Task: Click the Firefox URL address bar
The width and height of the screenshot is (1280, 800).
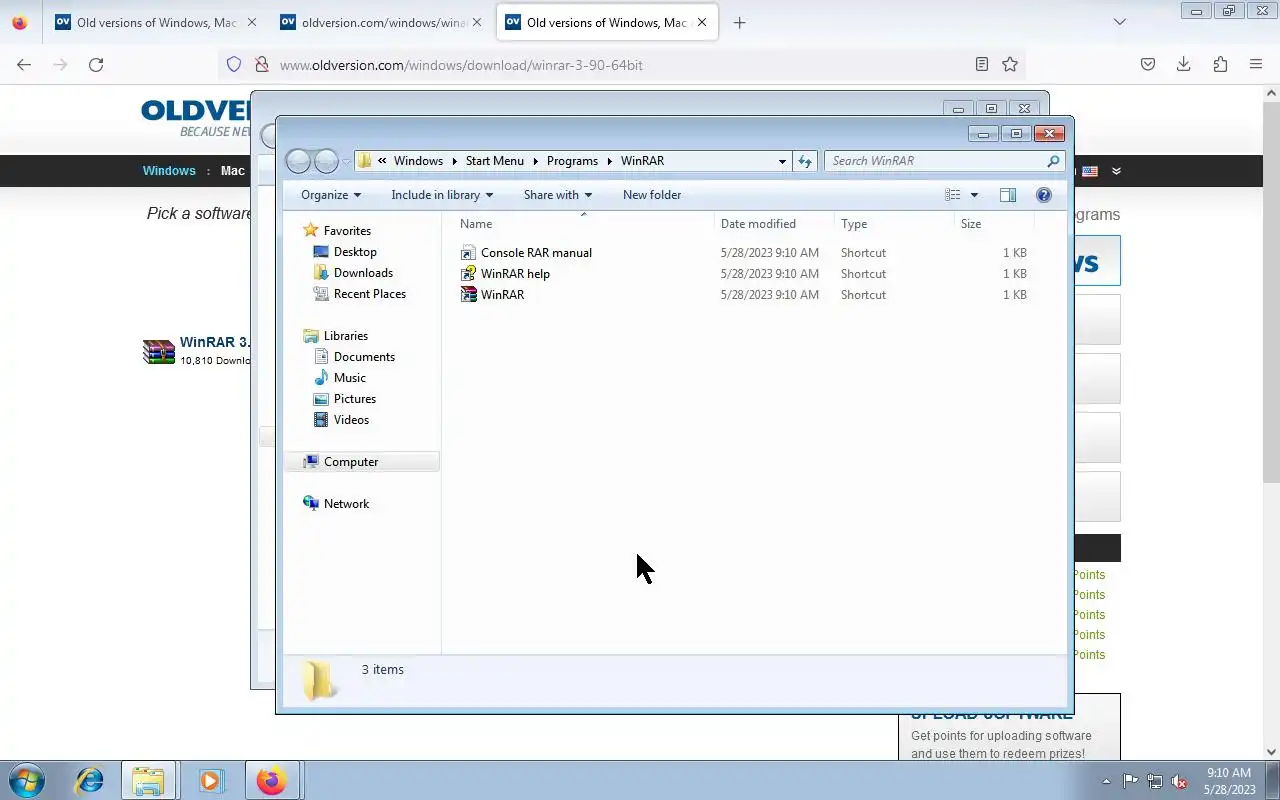Action: tap(620, 64)
